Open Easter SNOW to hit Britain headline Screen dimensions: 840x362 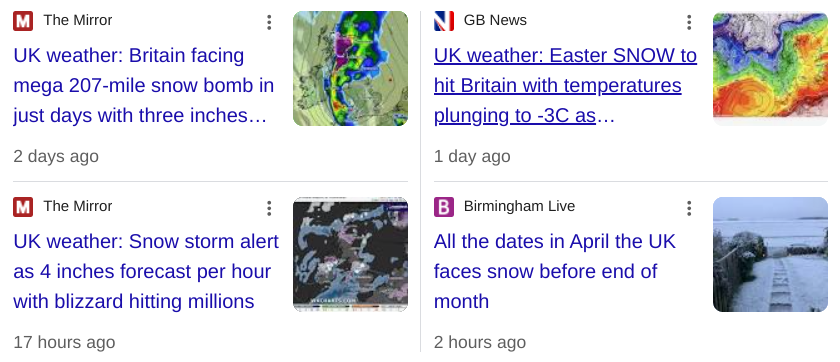[565, 86]
